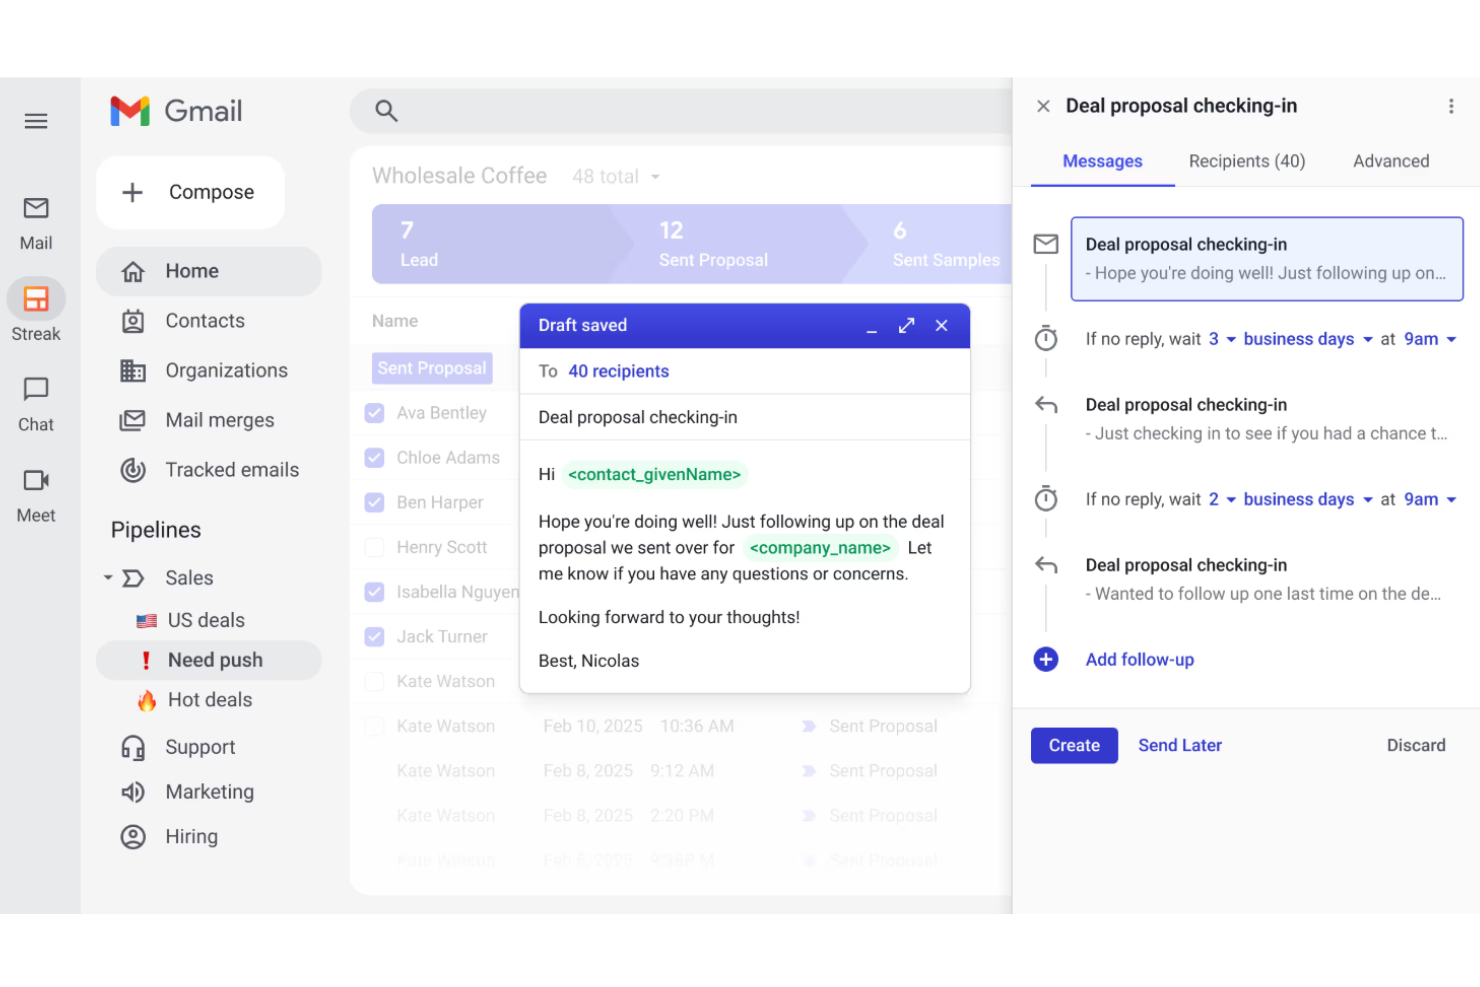
Task: Open first business days dropdown after 3
Action: click(x=1308, y=339)
